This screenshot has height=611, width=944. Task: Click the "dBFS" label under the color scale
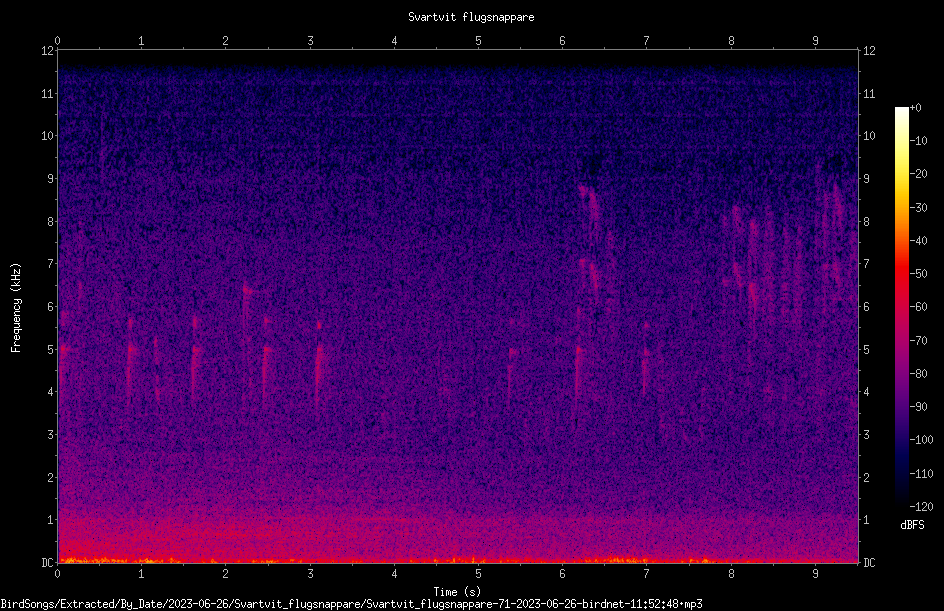click(912, 525)
